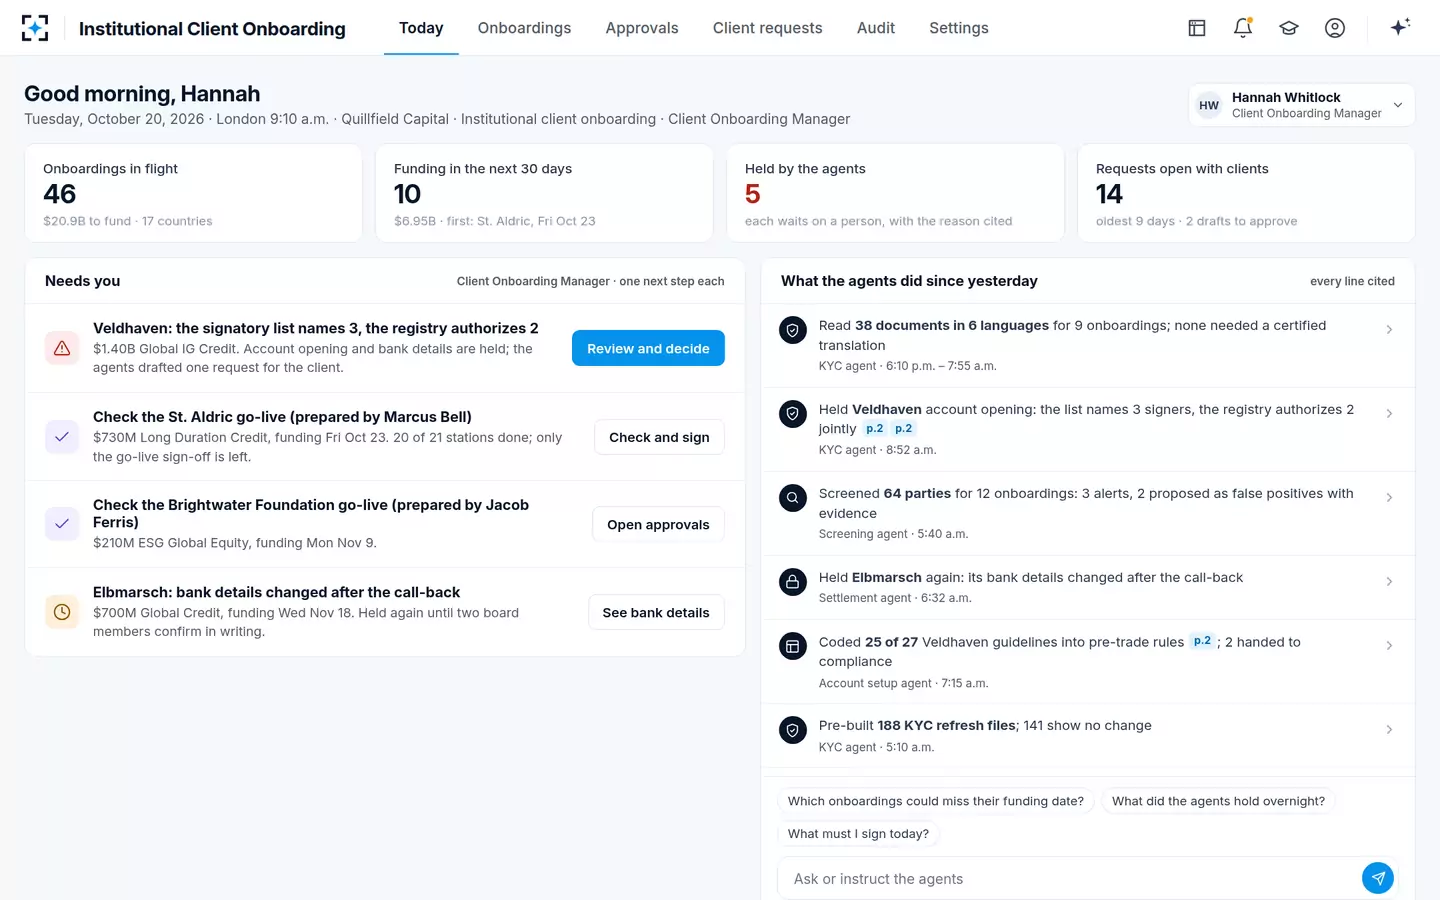Open the layout panel icon in header

1197,28
